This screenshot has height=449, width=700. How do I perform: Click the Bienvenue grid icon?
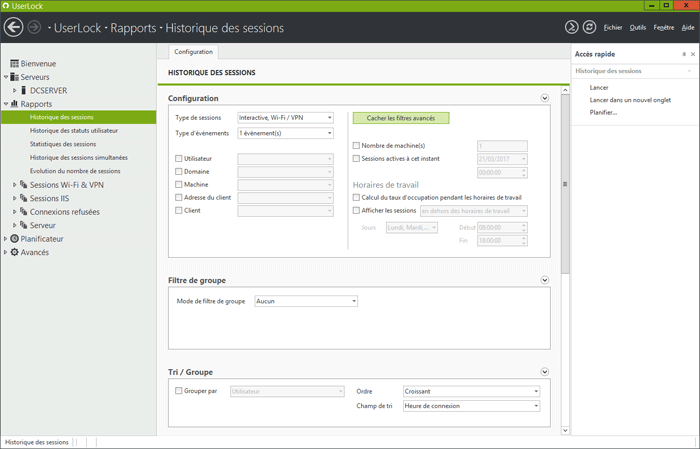coord(14,63)
